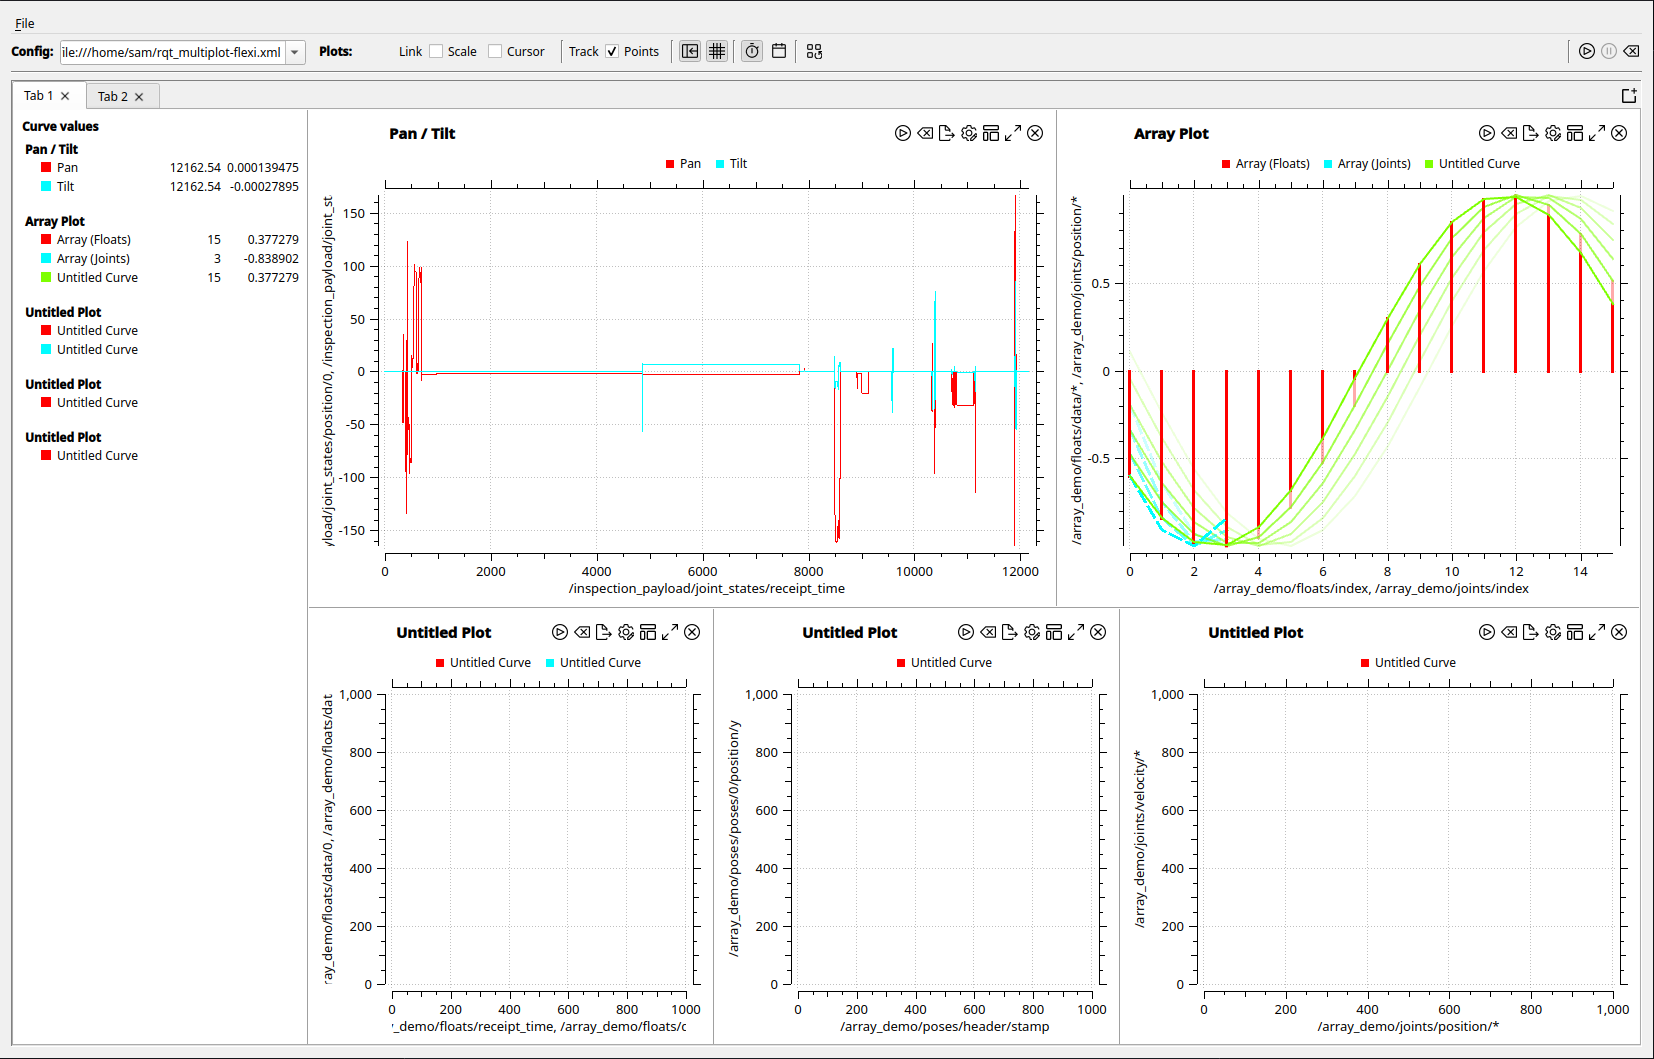Open settings of joints position Untitled Plot
This screenshot has width=1654, height=1059.
[1553, 632]
